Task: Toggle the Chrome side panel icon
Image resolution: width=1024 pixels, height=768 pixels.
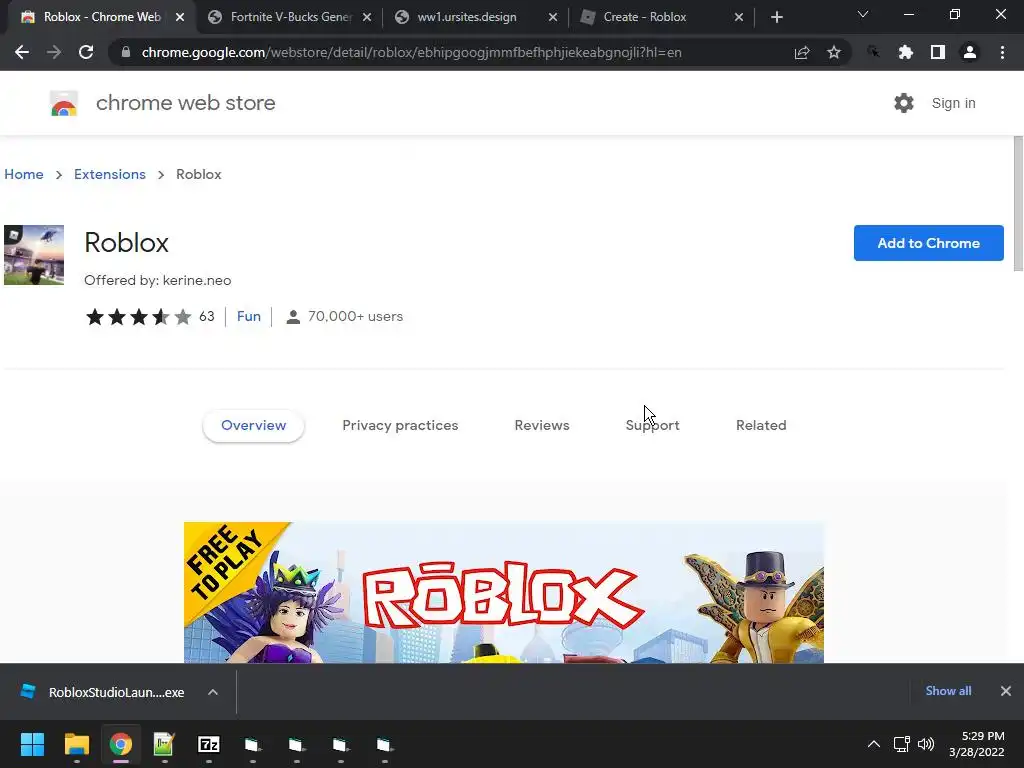Action: (938, 52)
